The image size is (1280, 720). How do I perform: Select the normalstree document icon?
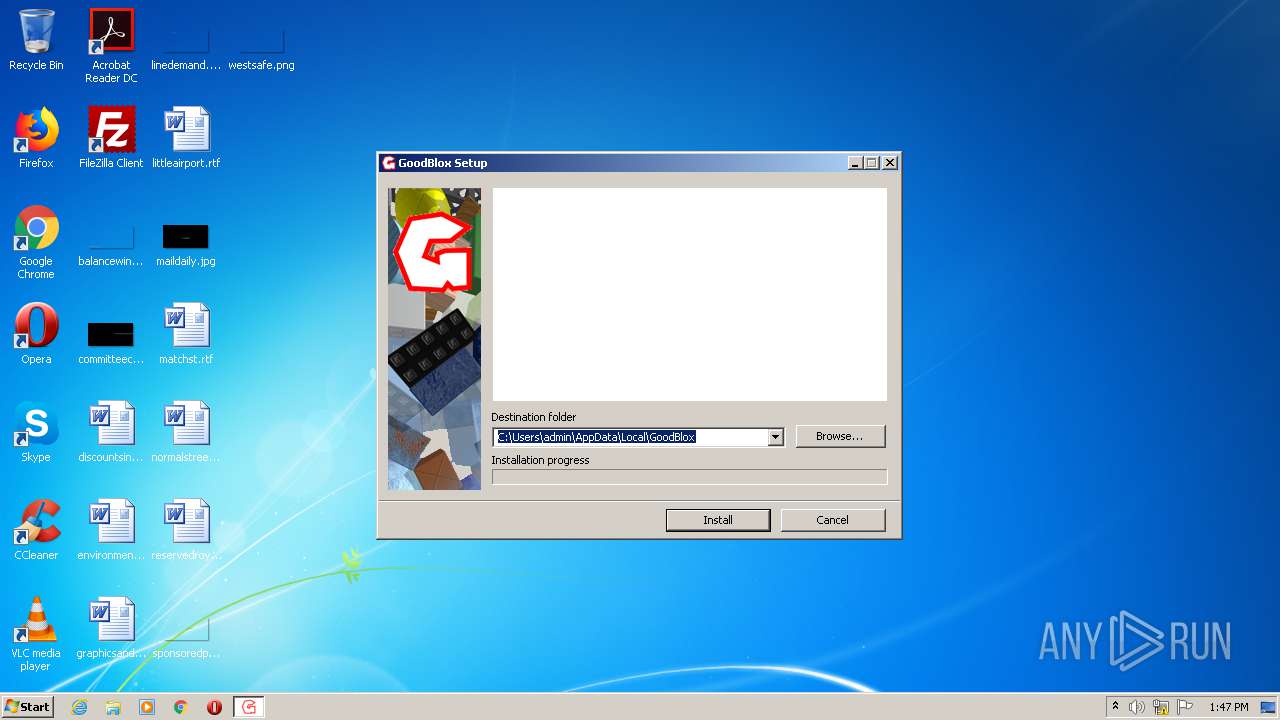click(186, 432)
